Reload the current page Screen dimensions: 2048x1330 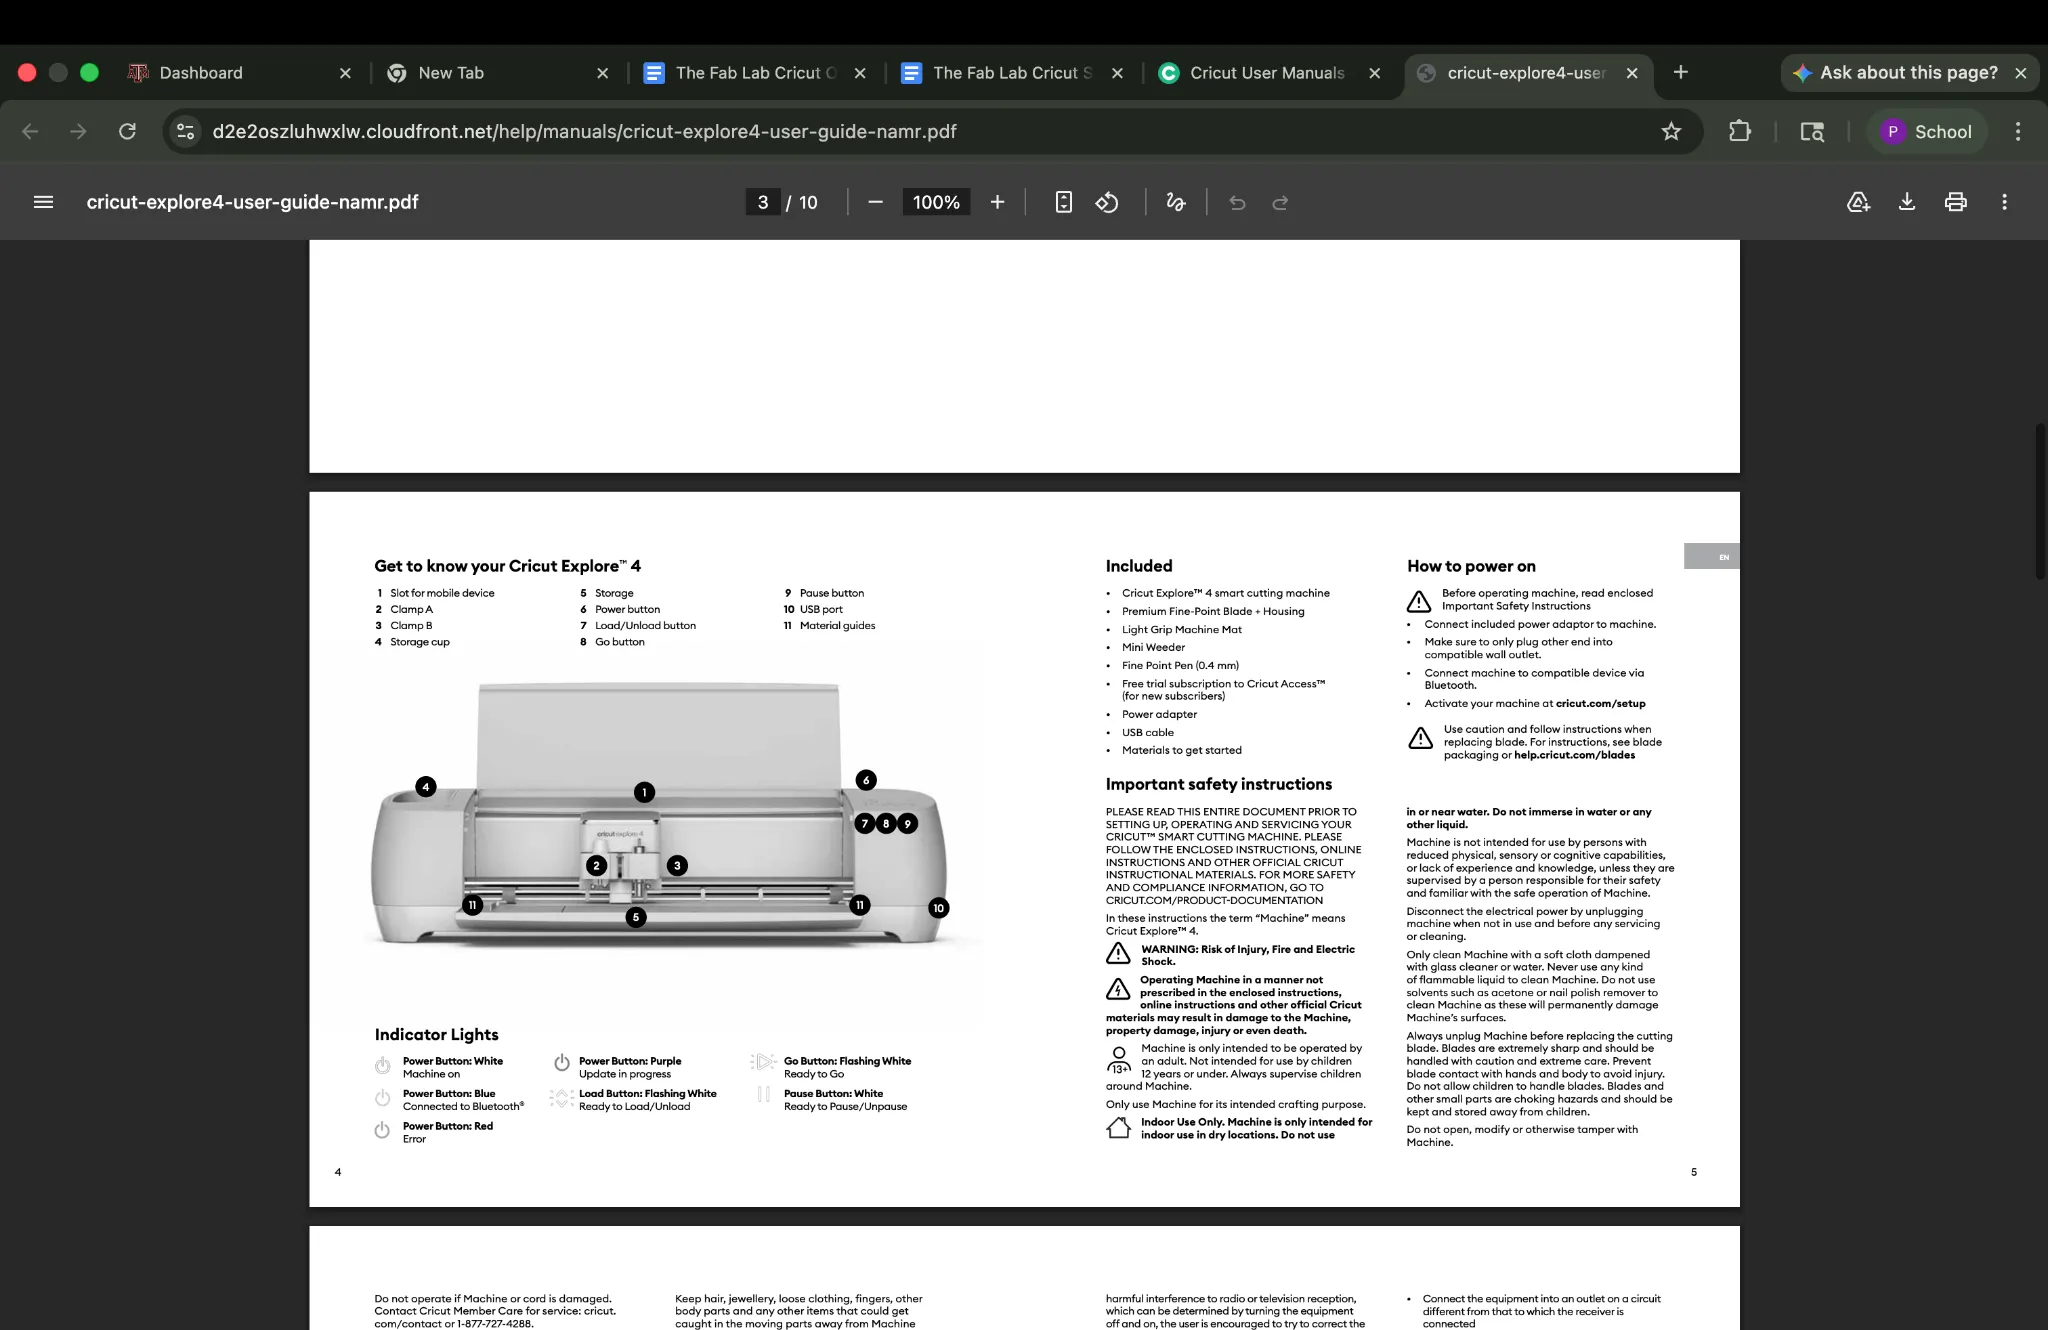click(x=127, y=131)
